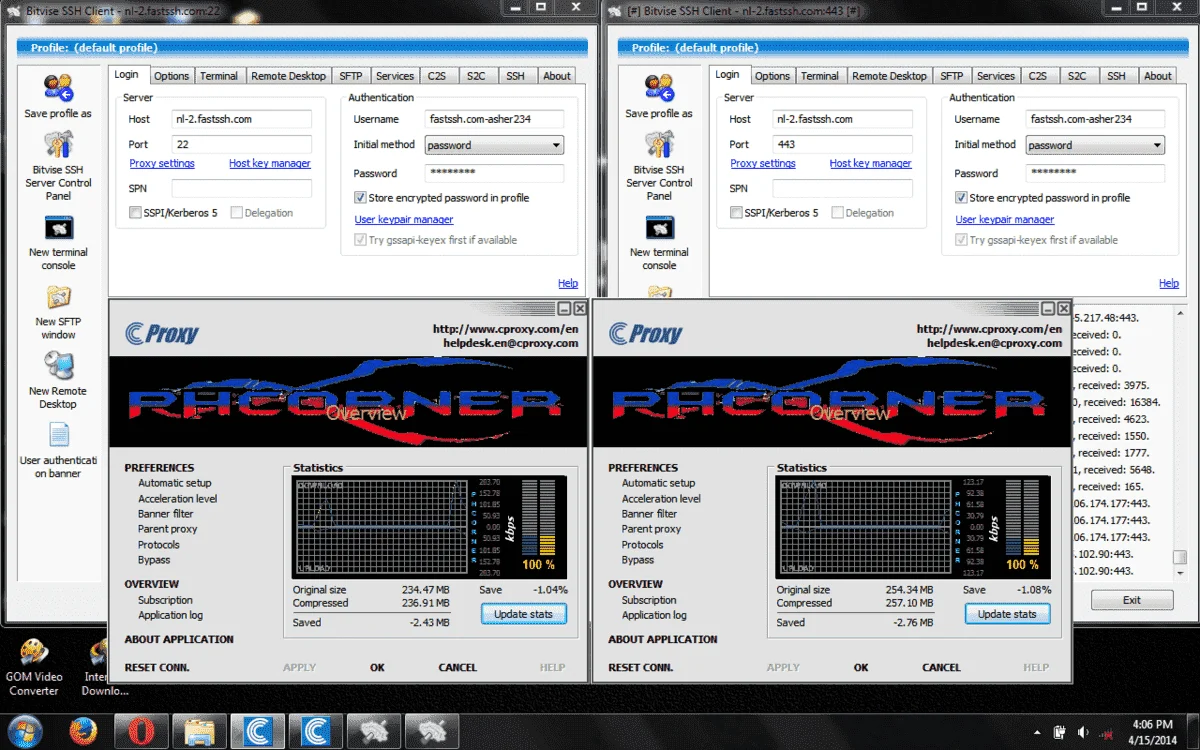Select Banner filter in CProxy showing 234.47 MB
Viewport: 1200px width, 750px height.
tap(166, 514)
